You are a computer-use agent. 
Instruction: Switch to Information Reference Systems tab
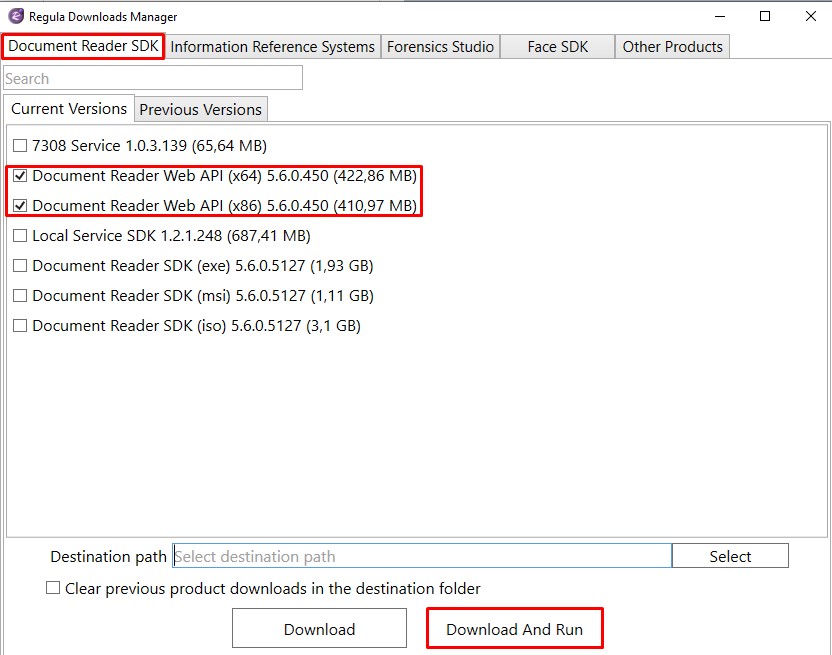click(x=273, y=47)
